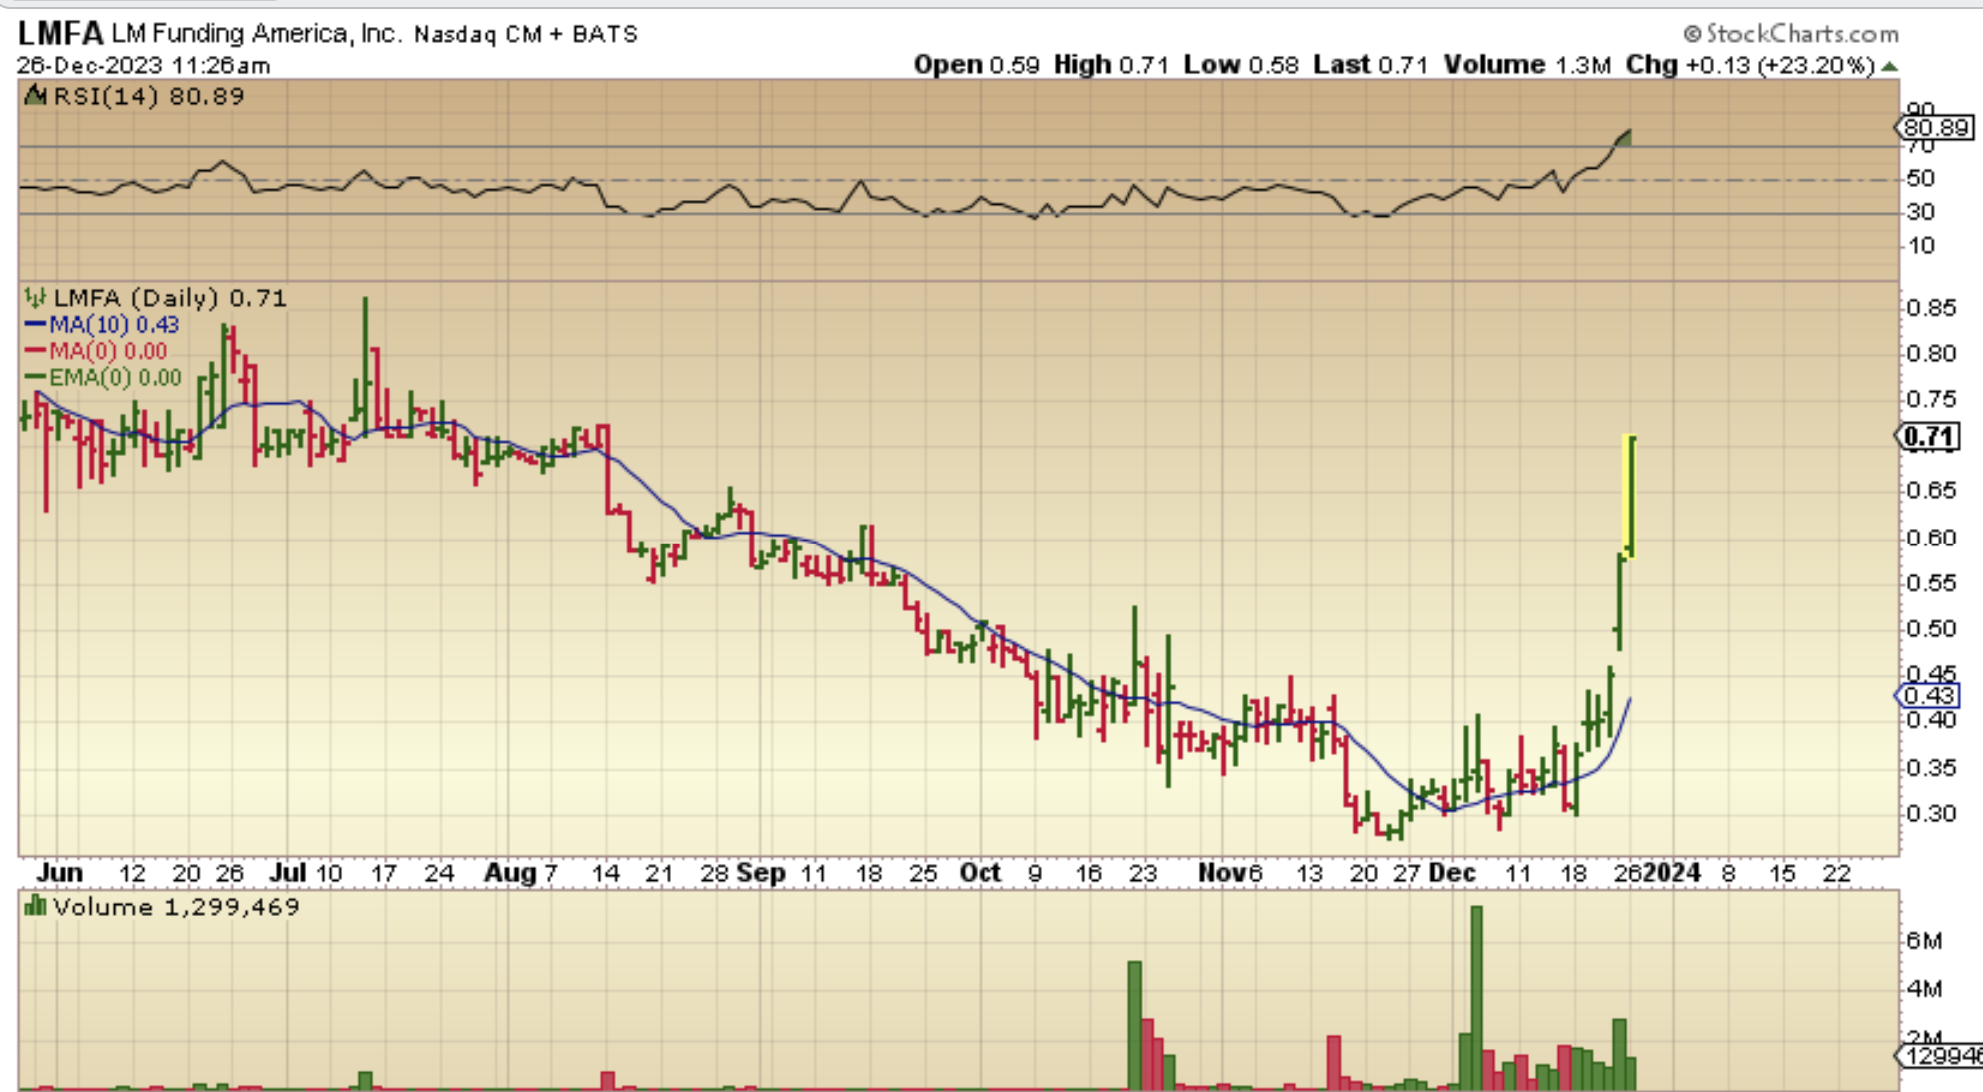Click the tall October volume spike bar
The height and width of the screenshot is (1092, 1983).
(1134, 1022)
